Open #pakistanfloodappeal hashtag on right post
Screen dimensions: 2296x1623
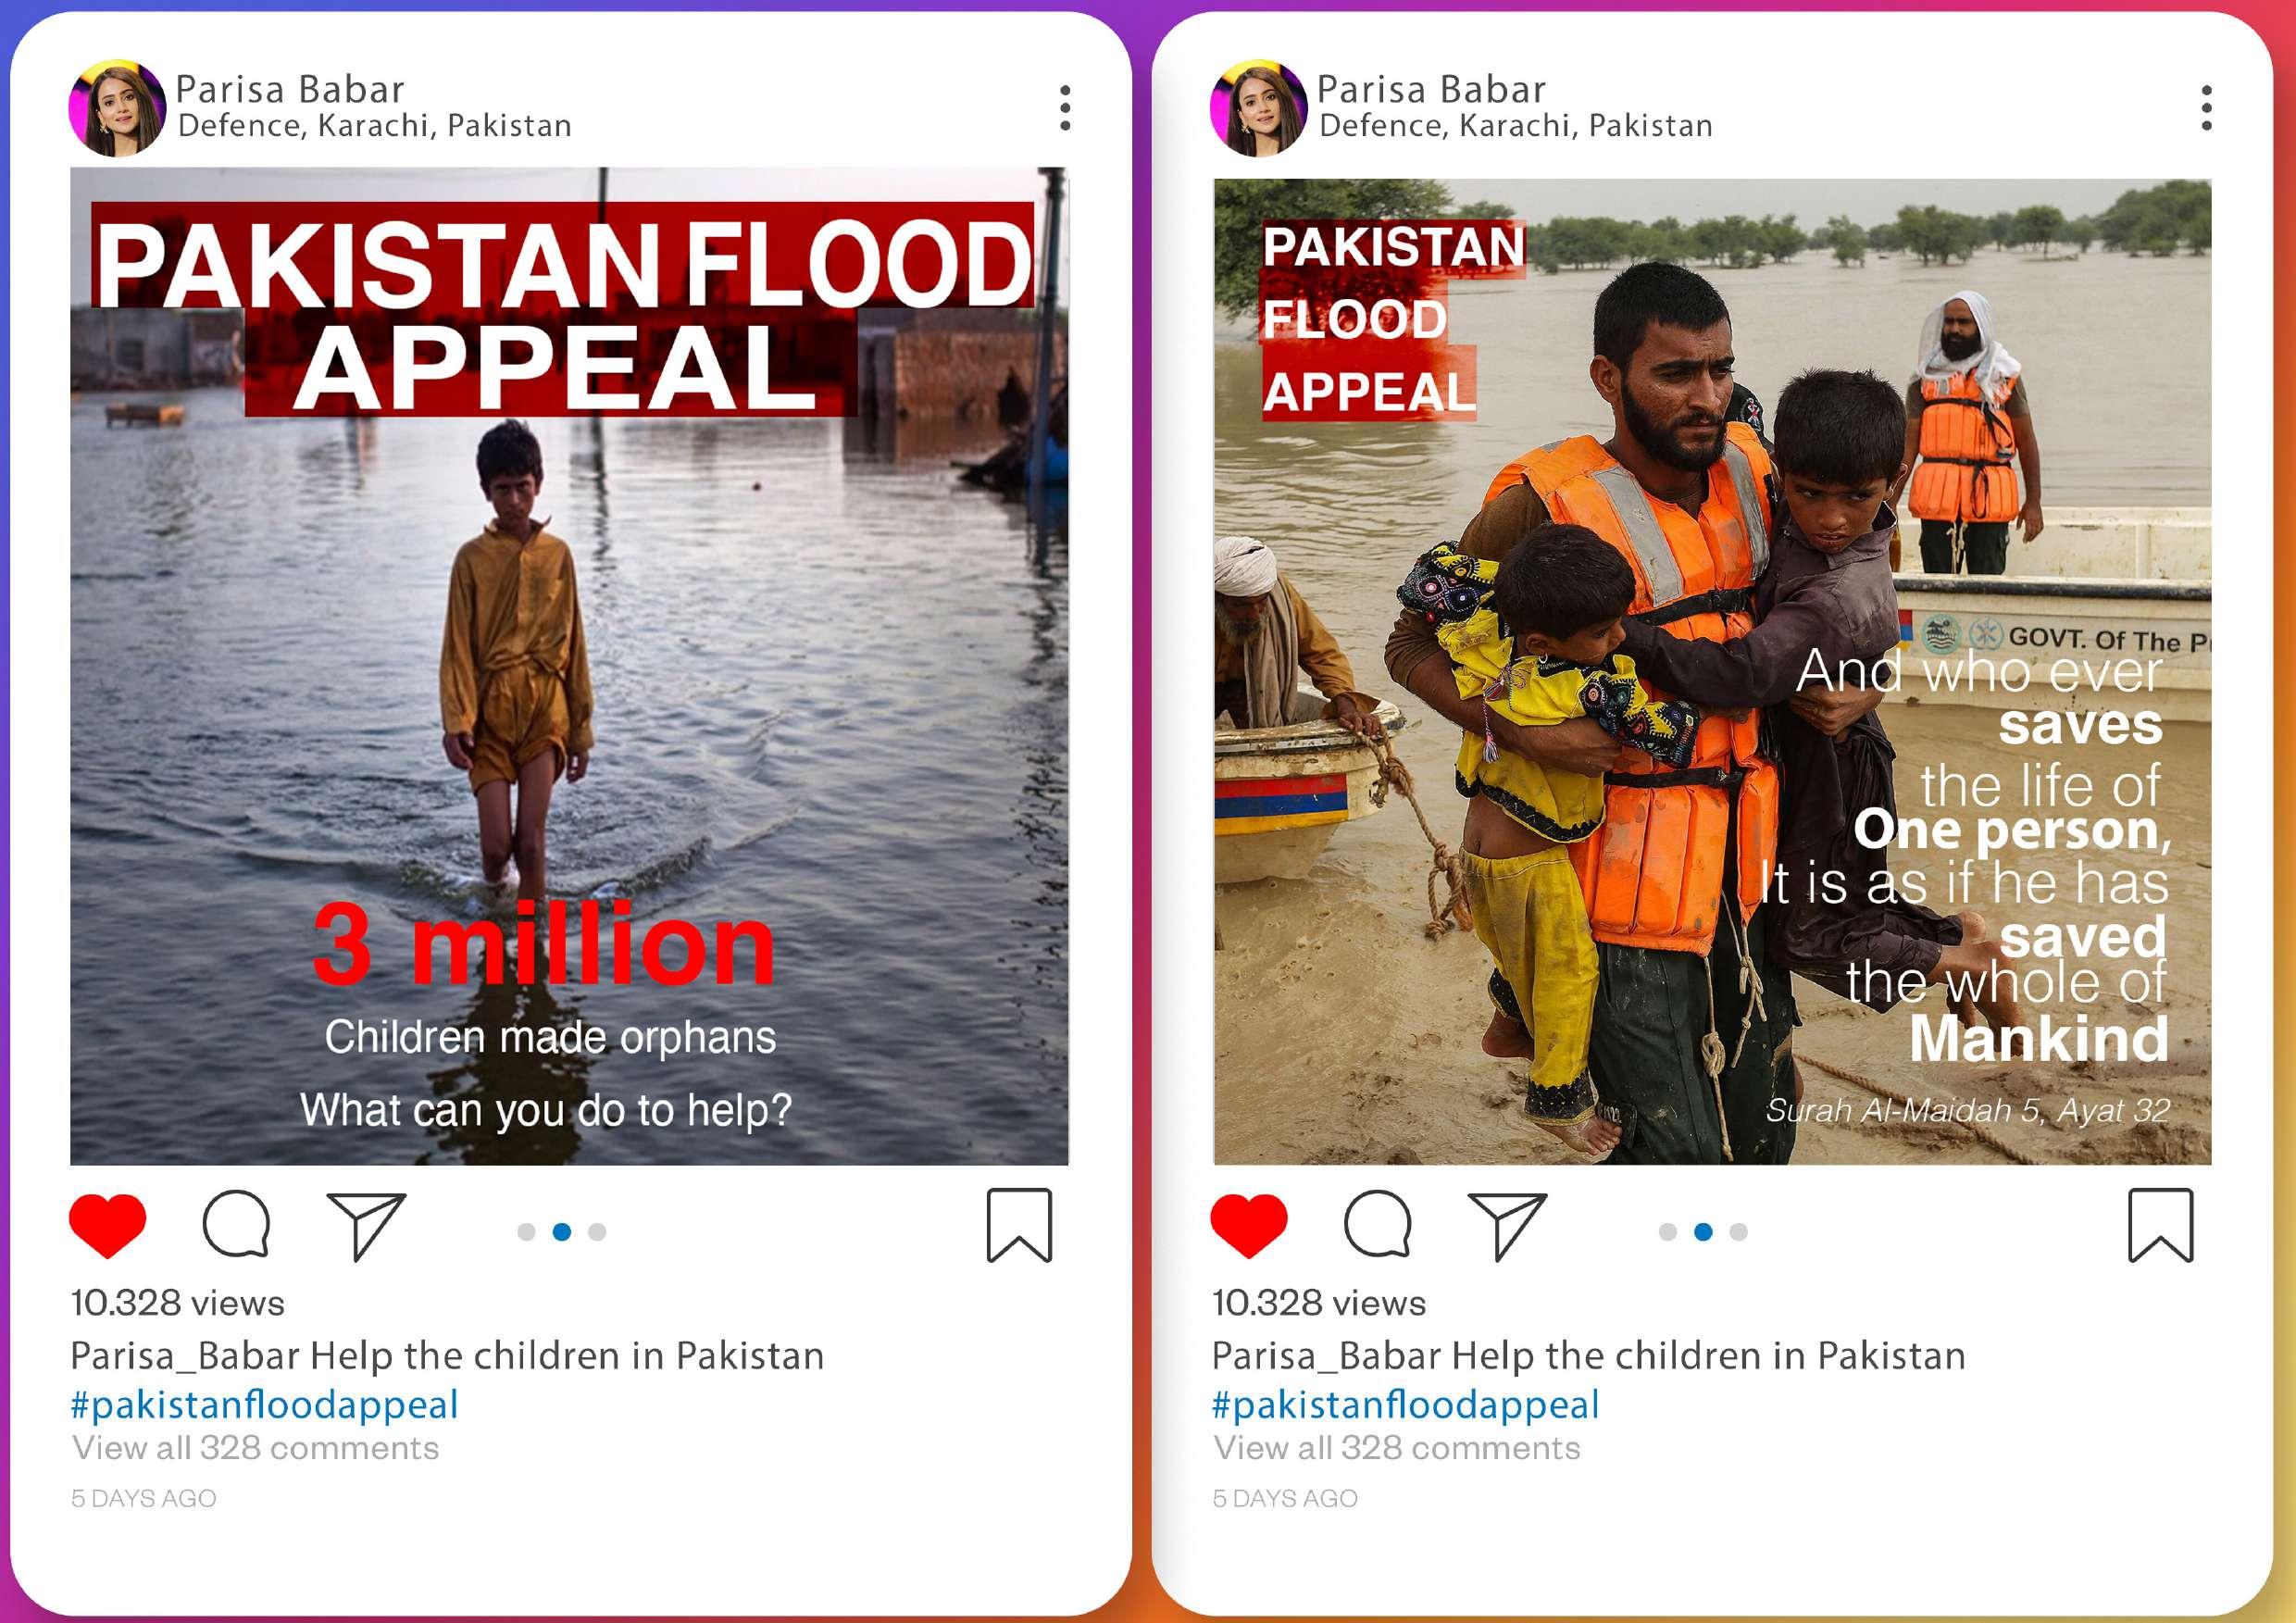(1405, 1404)
